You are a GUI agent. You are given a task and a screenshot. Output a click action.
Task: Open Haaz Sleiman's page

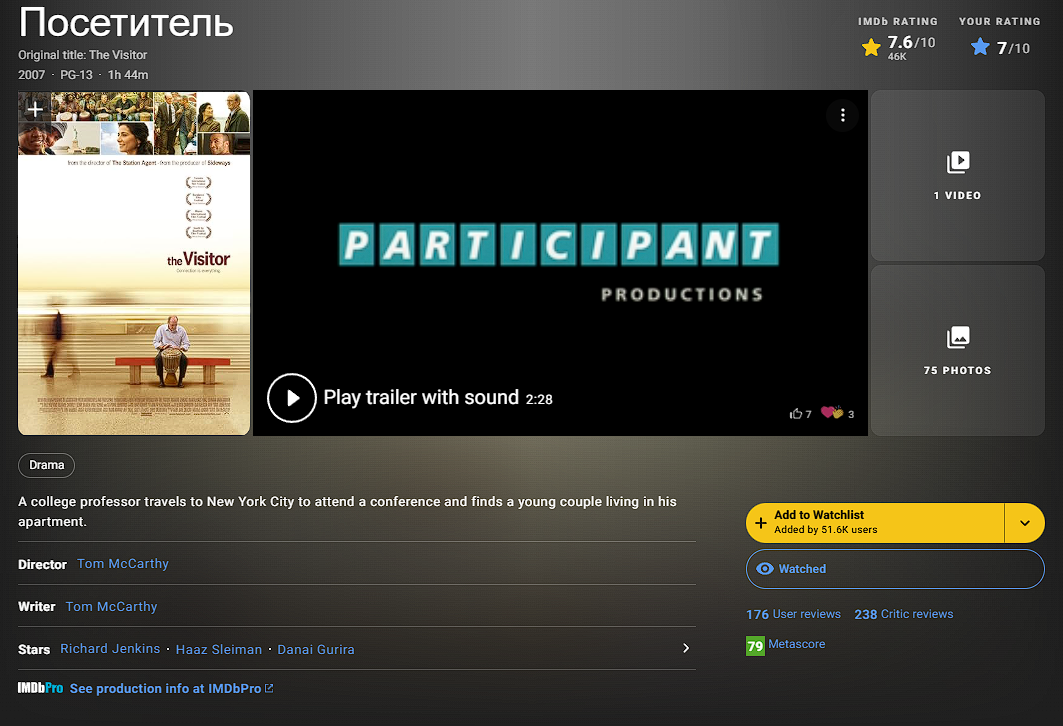(218, 649)
